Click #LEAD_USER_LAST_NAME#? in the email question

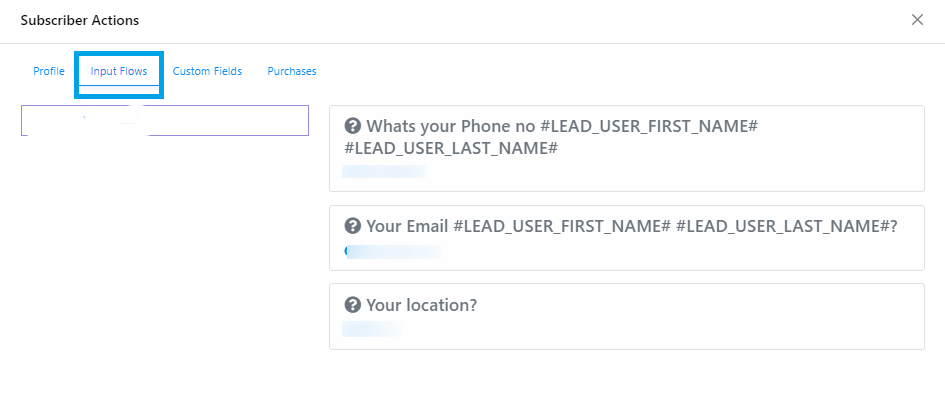pyautogui.click(x=787, y=227)
